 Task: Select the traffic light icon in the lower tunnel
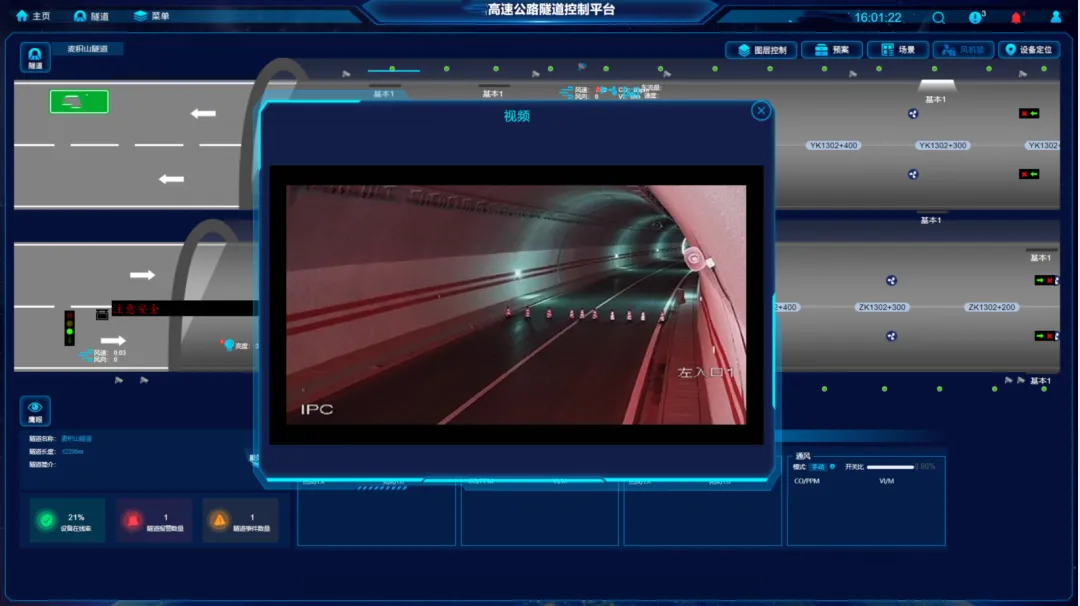click(x=70, y=328)
